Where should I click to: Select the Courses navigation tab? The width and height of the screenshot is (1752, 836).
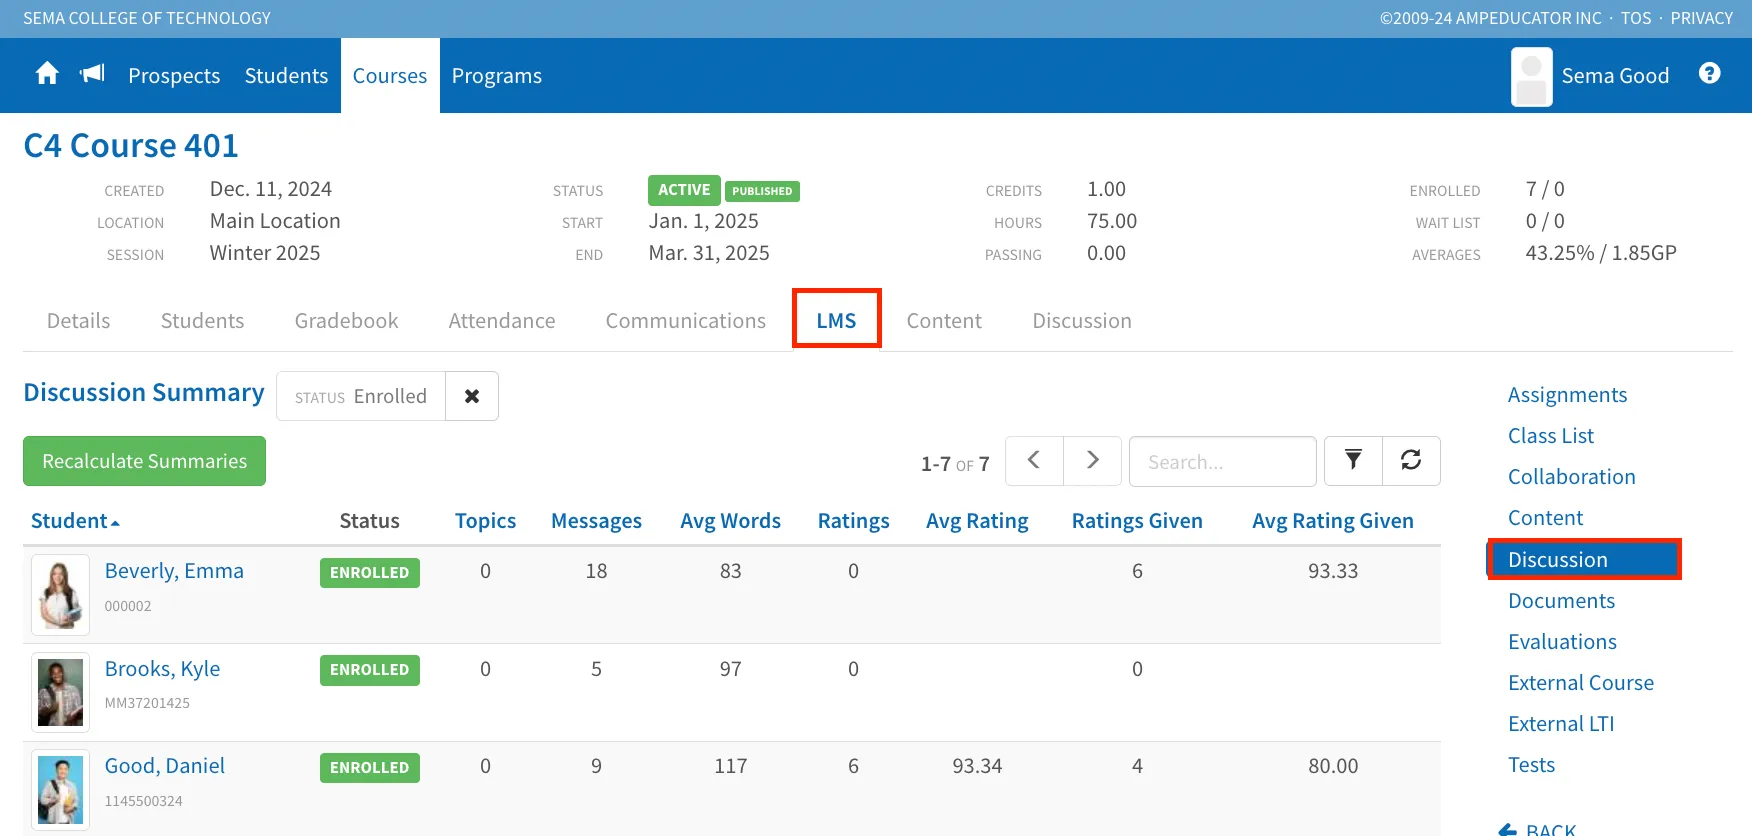pyautogui.click(x=390, y=76)
